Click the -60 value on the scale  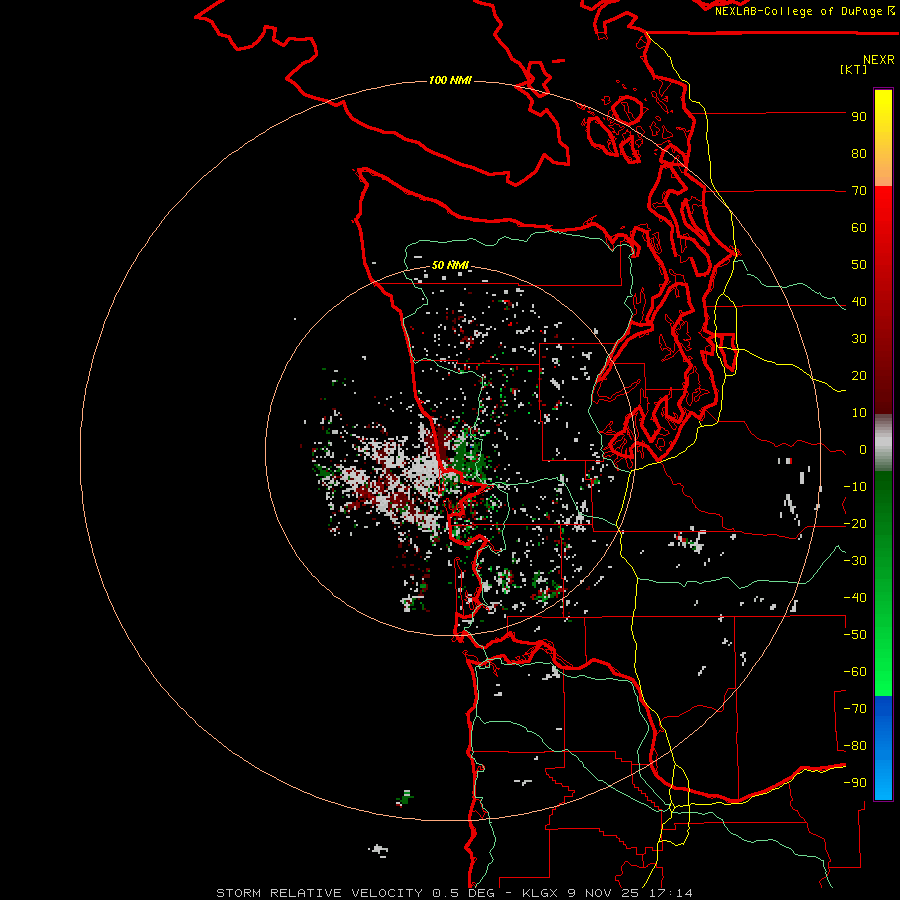[x=855, y=672]
